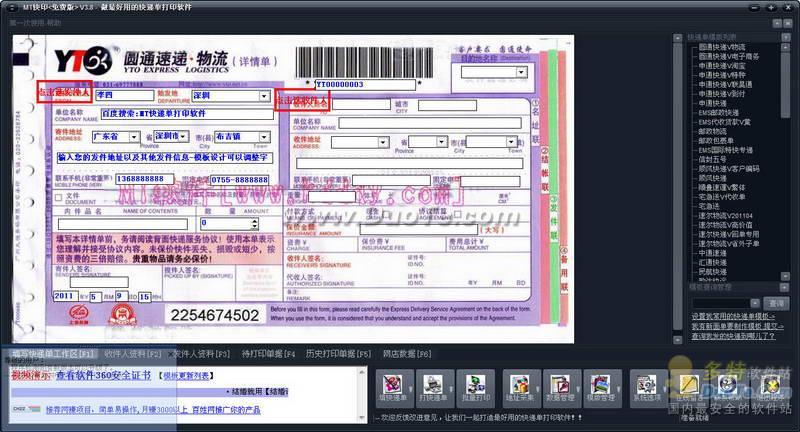Viewport: 800px width, 432px height.
Task: Switch to 待打印单据[F4] tab
Action: pos(269,353)
